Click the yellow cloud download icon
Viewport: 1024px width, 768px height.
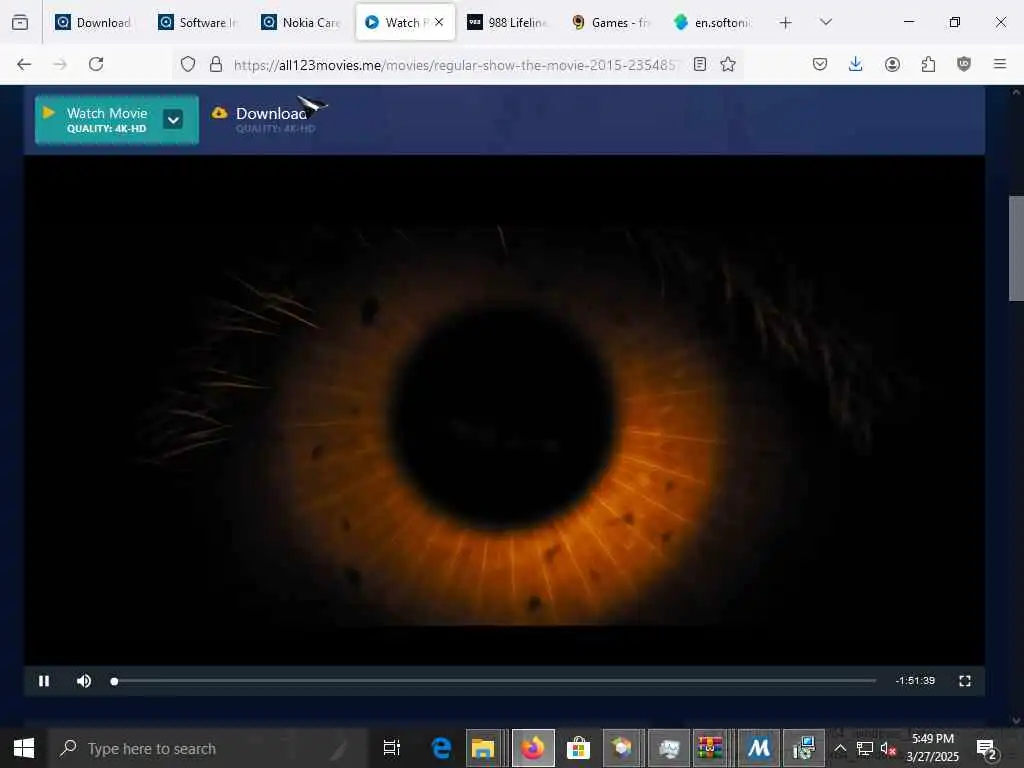[x=219, y=113]
